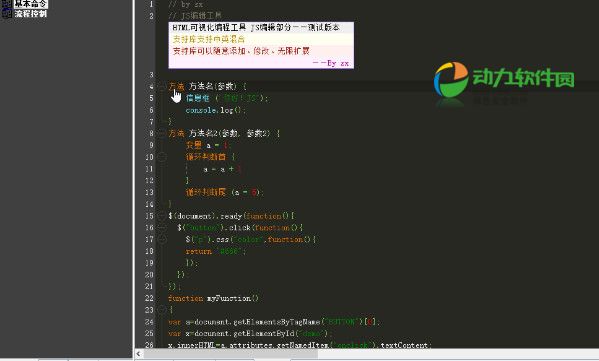Collapse the fold marker on line 8
The image size is (599, 361).
point(162,133)
